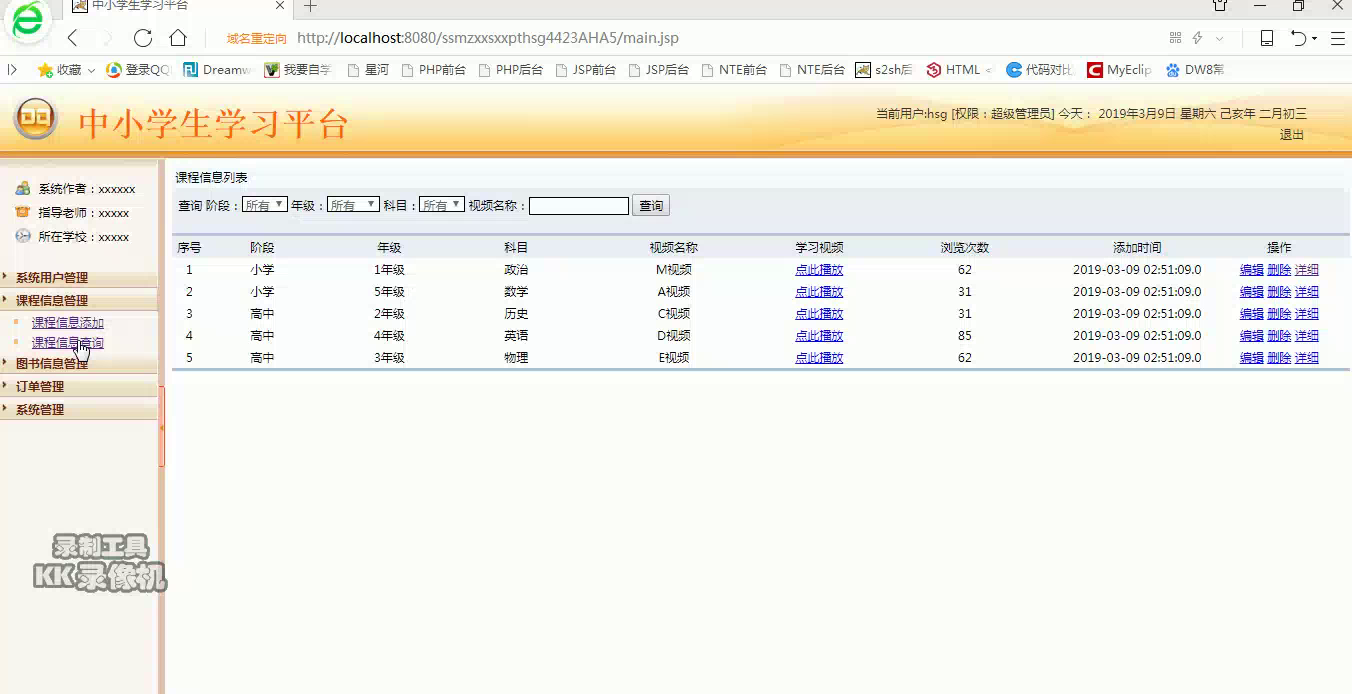Open the favorites star bookmark
Viewport: 1352px width, 694px height.
[60, 70]
